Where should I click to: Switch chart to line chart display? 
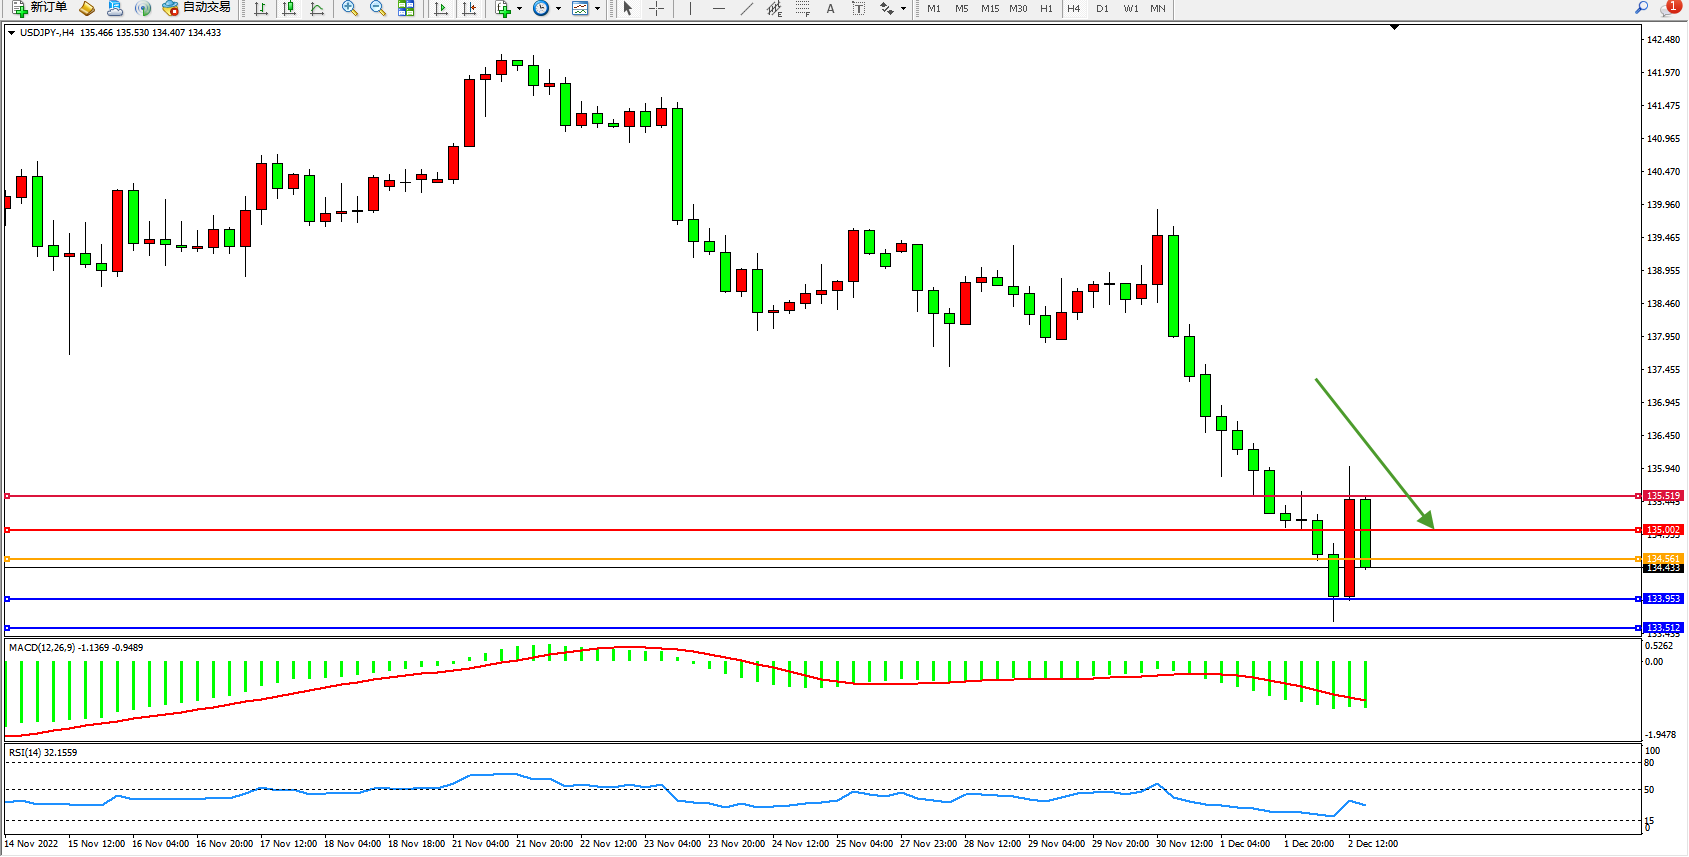click(317, 8)
